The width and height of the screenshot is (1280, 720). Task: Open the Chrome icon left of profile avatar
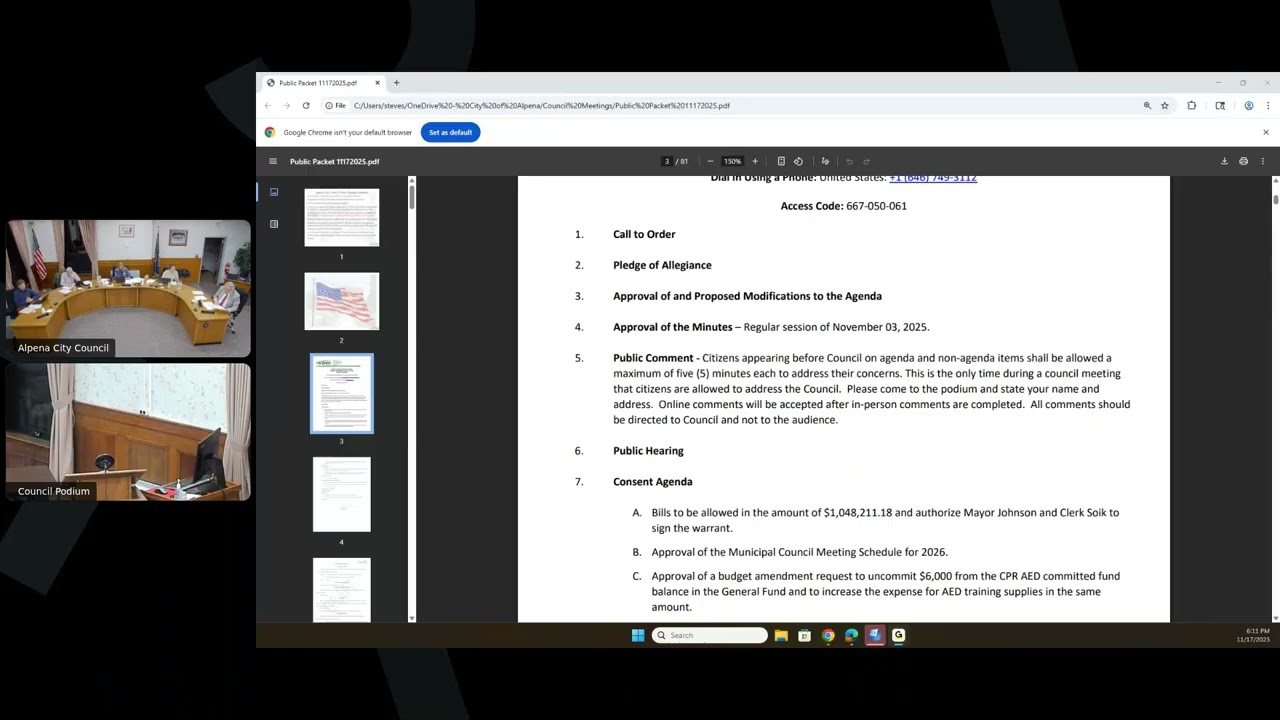1220,105
